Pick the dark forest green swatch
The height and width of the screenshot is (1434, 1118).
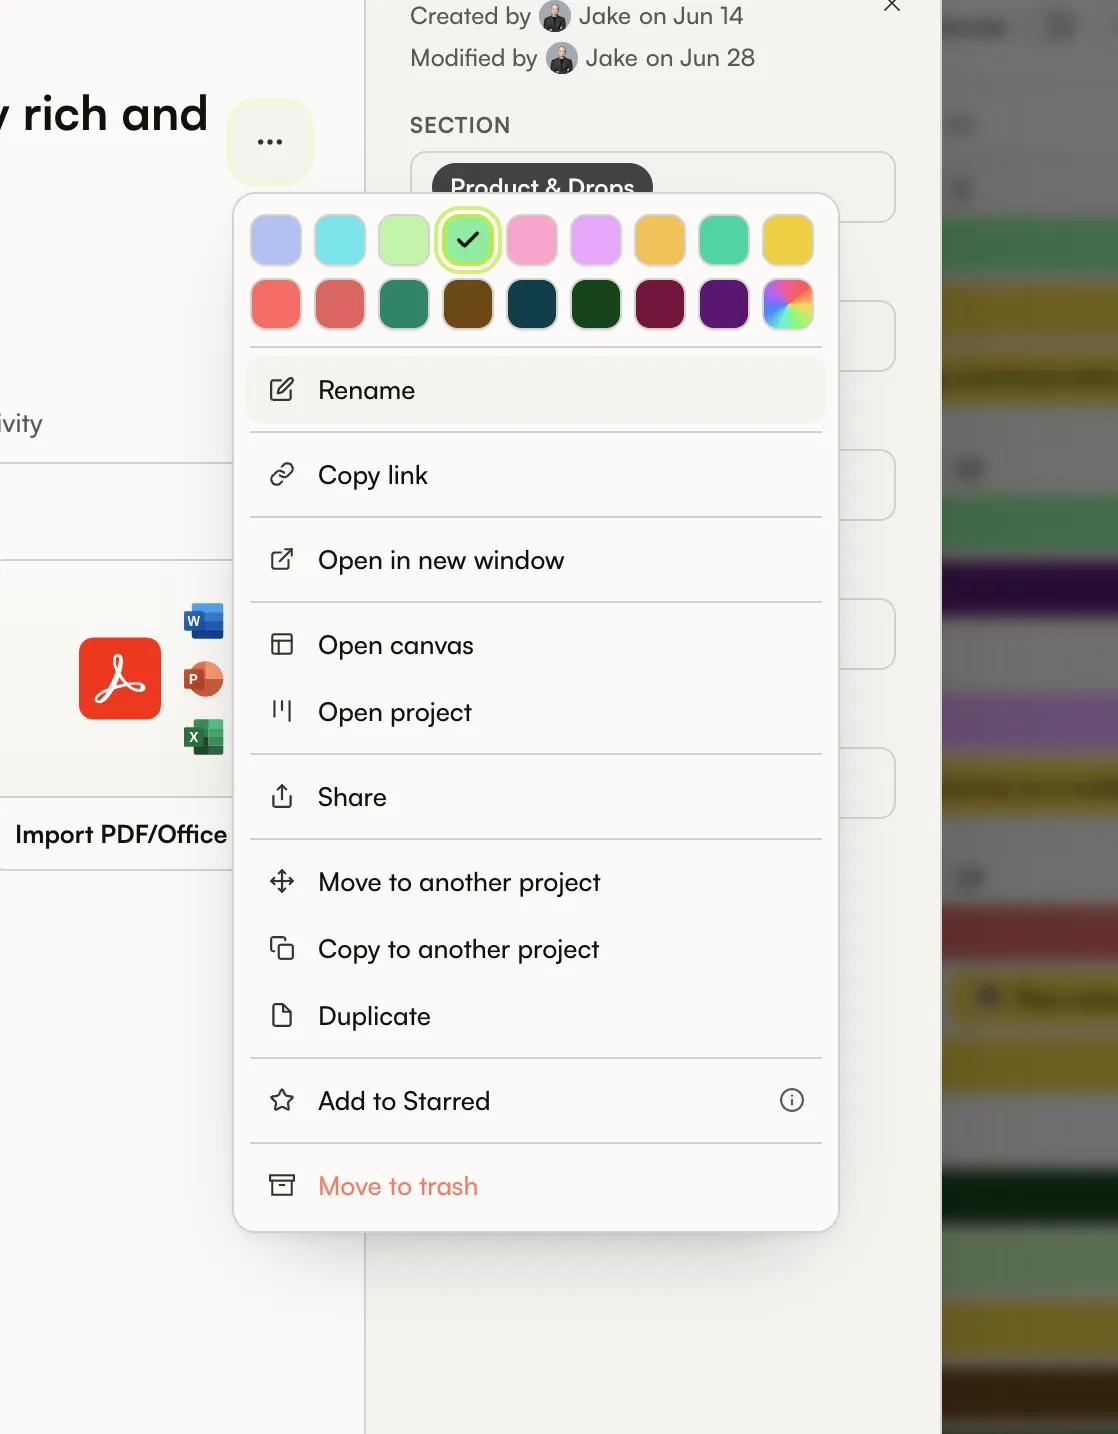click(x=596, y=304)
